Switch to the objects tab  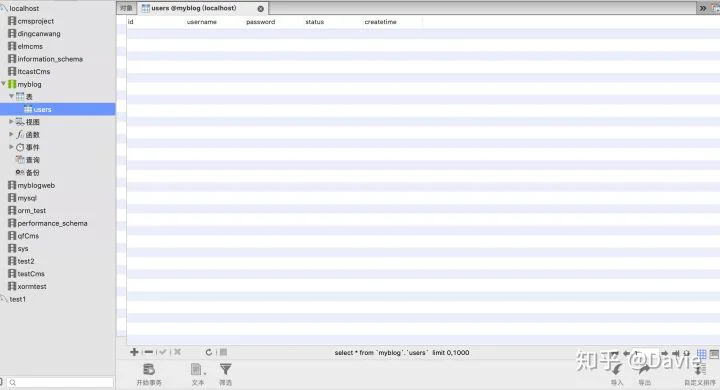(x=126, y=8)
